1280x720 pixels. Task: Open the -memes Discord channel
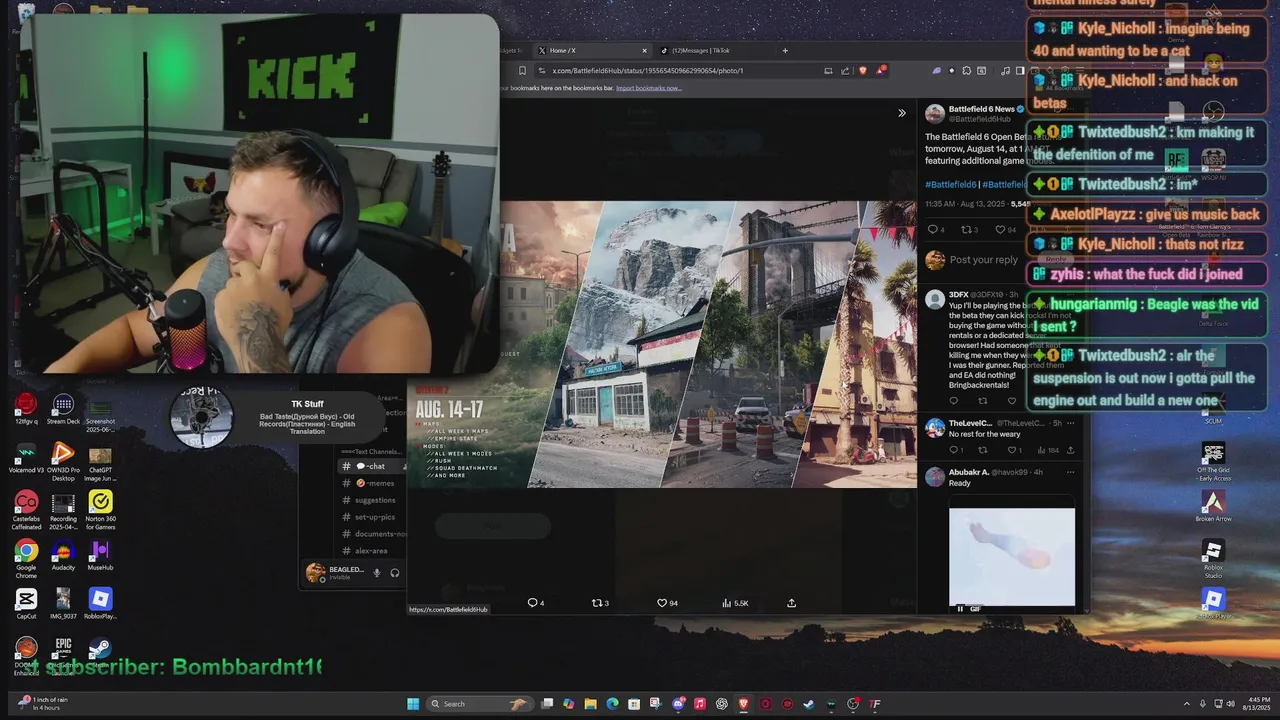[374, 483]
